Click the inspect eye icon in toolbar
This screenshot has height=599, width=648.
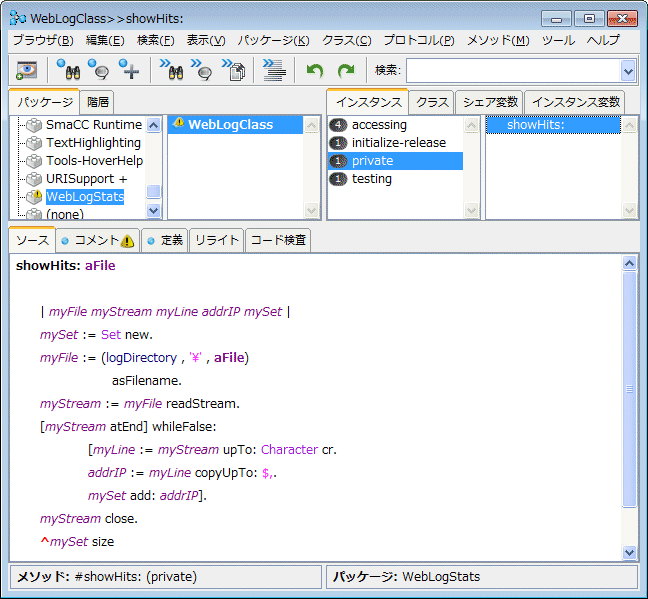coord(26,70)
